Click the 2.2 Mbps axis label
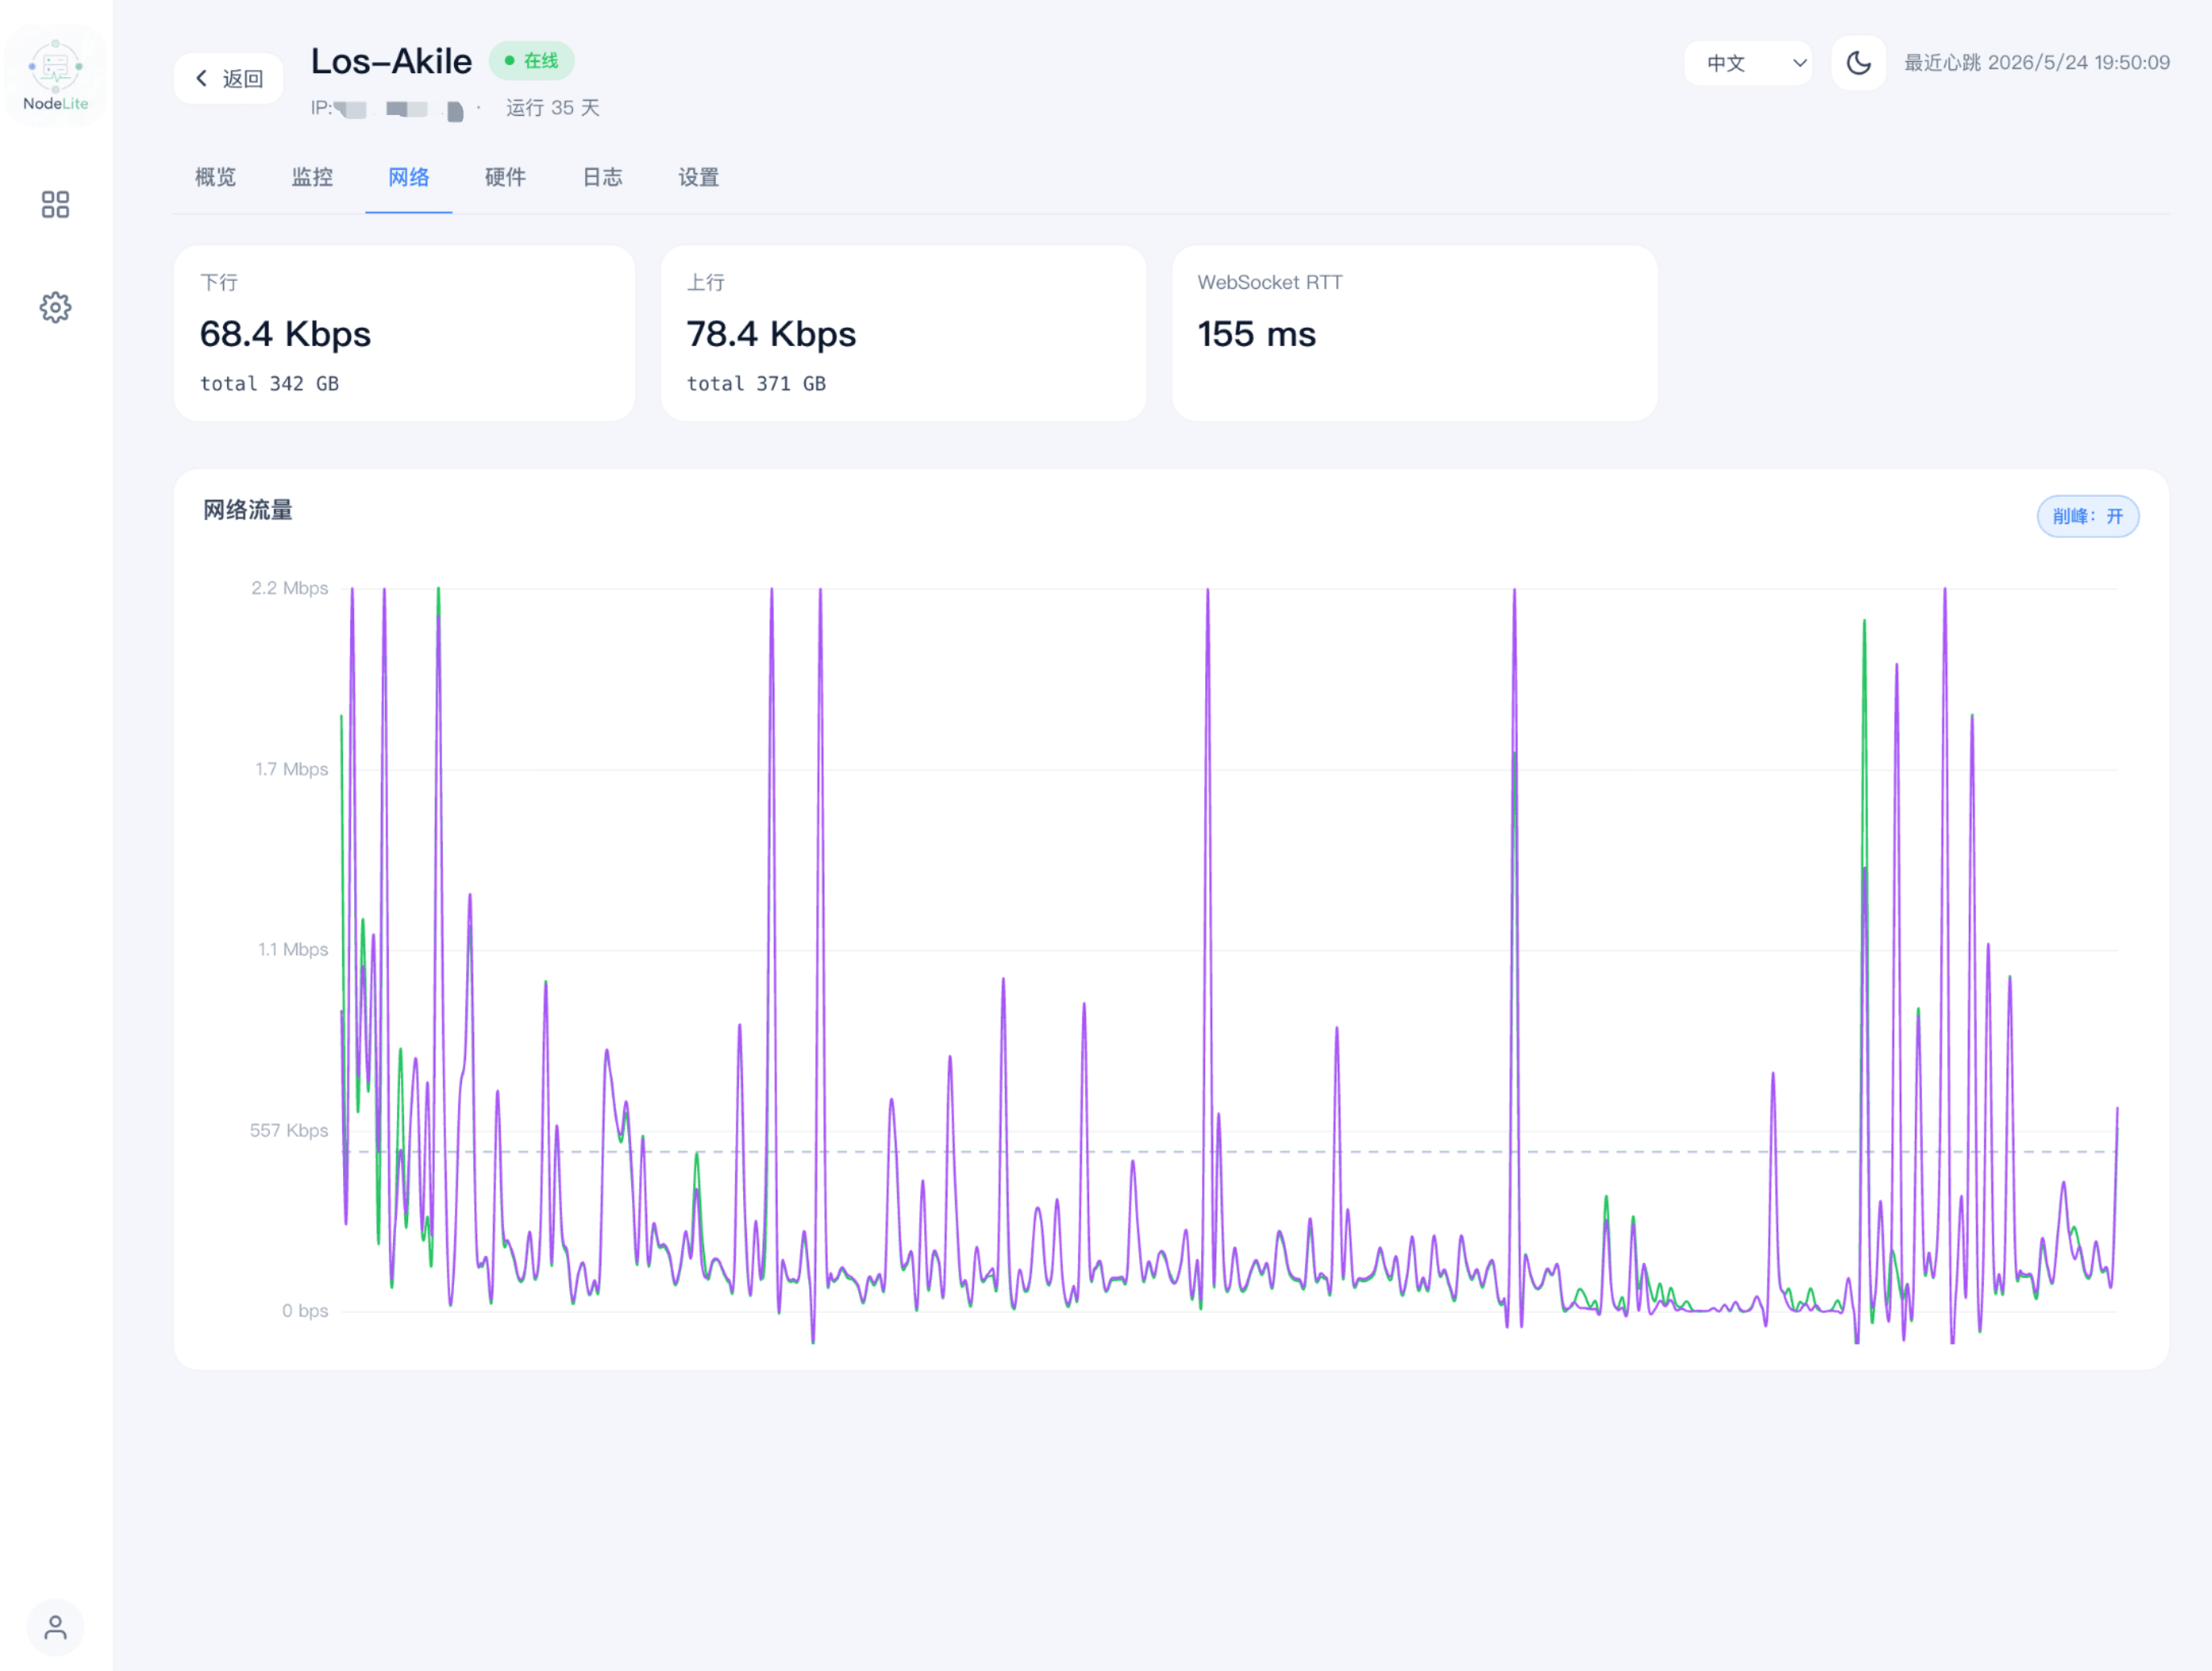 290,589
